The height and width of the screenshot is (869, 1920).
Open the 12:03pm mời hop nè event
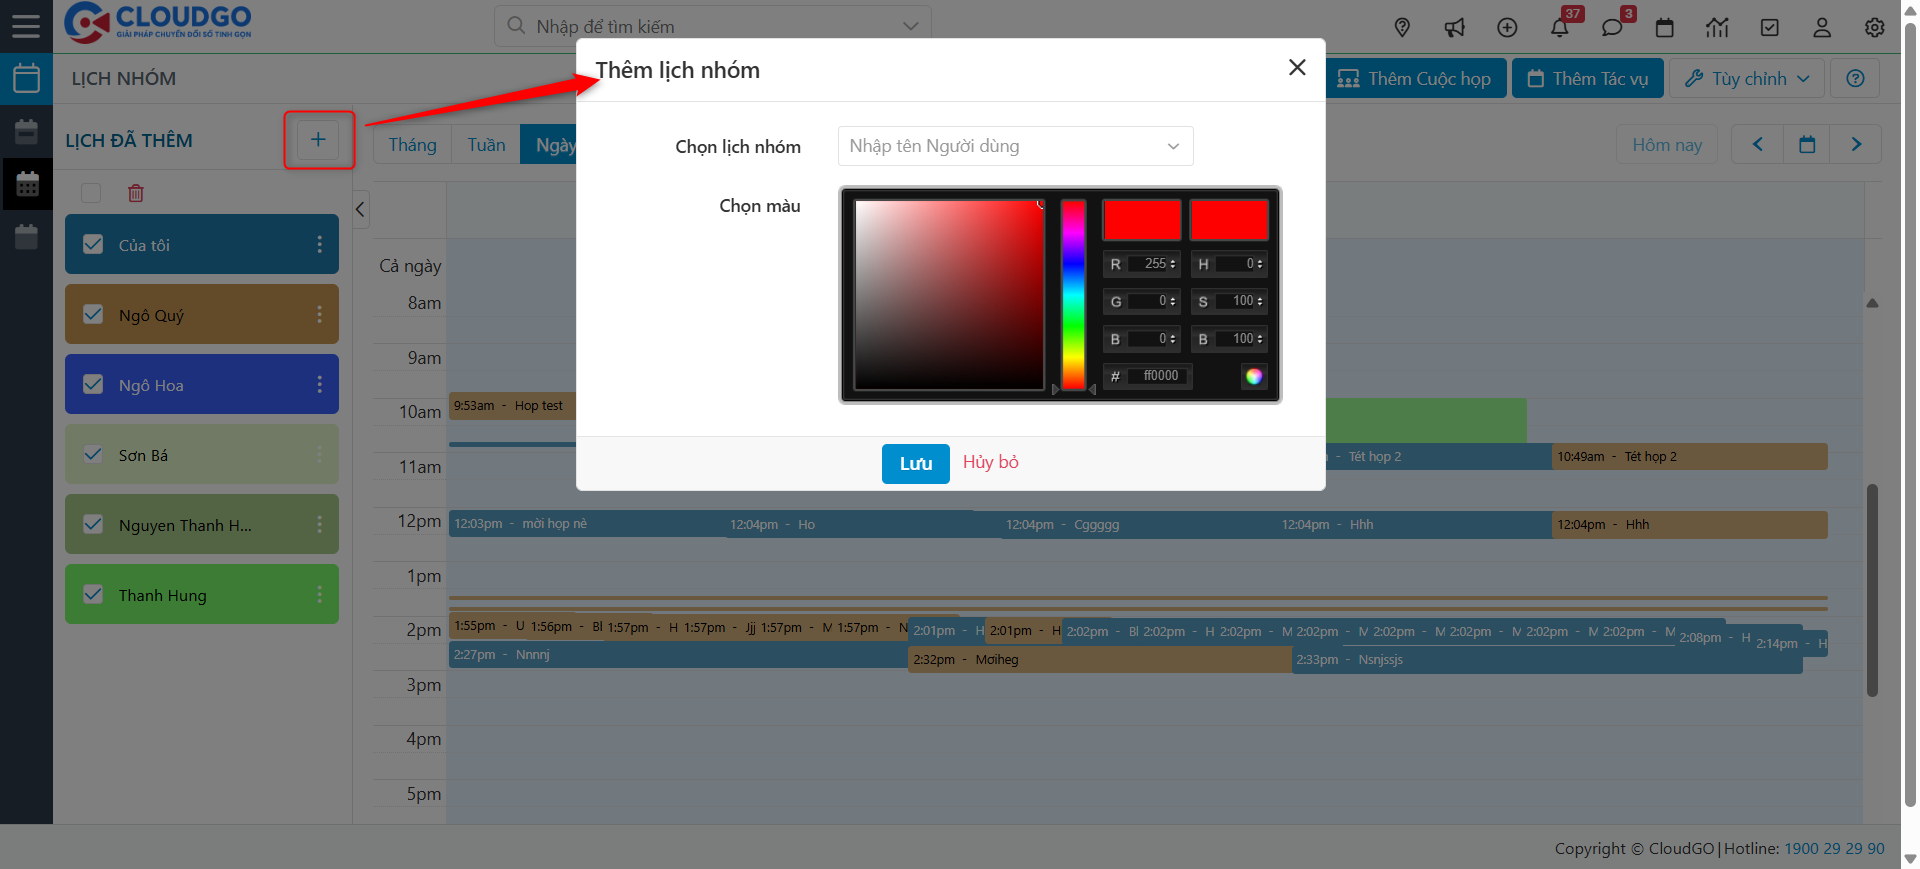[588, 524]
